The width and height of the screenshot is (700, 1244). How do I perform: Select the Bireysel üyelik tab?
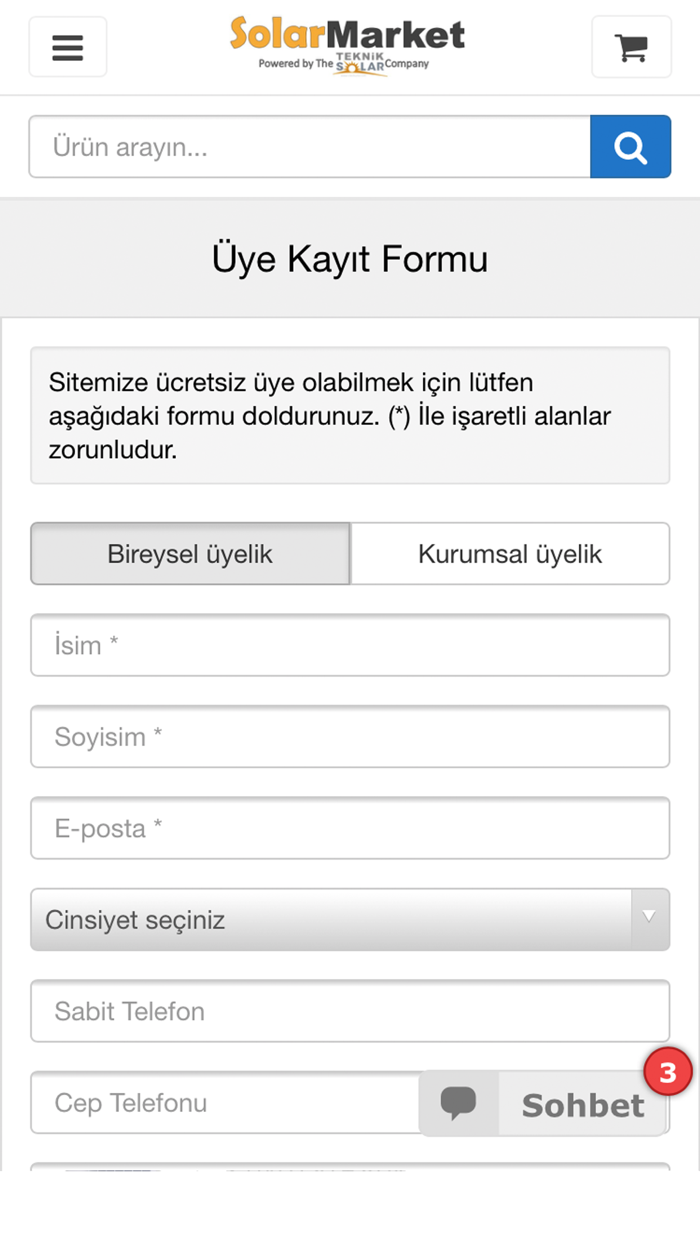[190, 554]
